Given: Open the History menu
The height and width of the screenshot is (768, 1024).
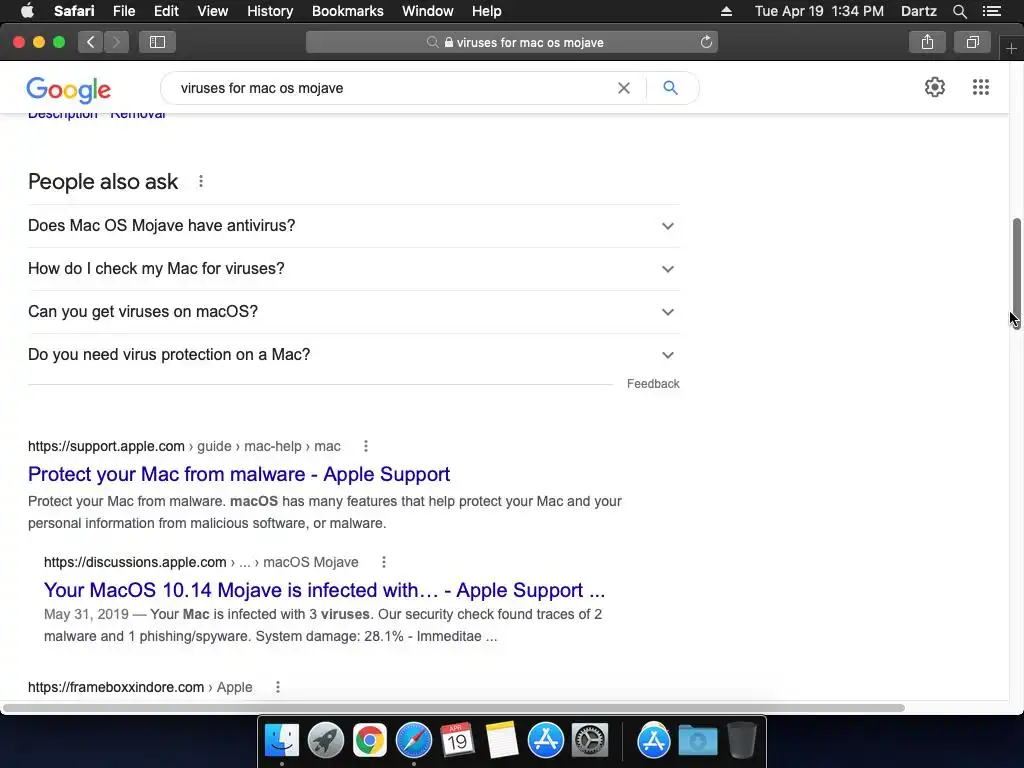Looking at the screenshot, I should (270, 11).
